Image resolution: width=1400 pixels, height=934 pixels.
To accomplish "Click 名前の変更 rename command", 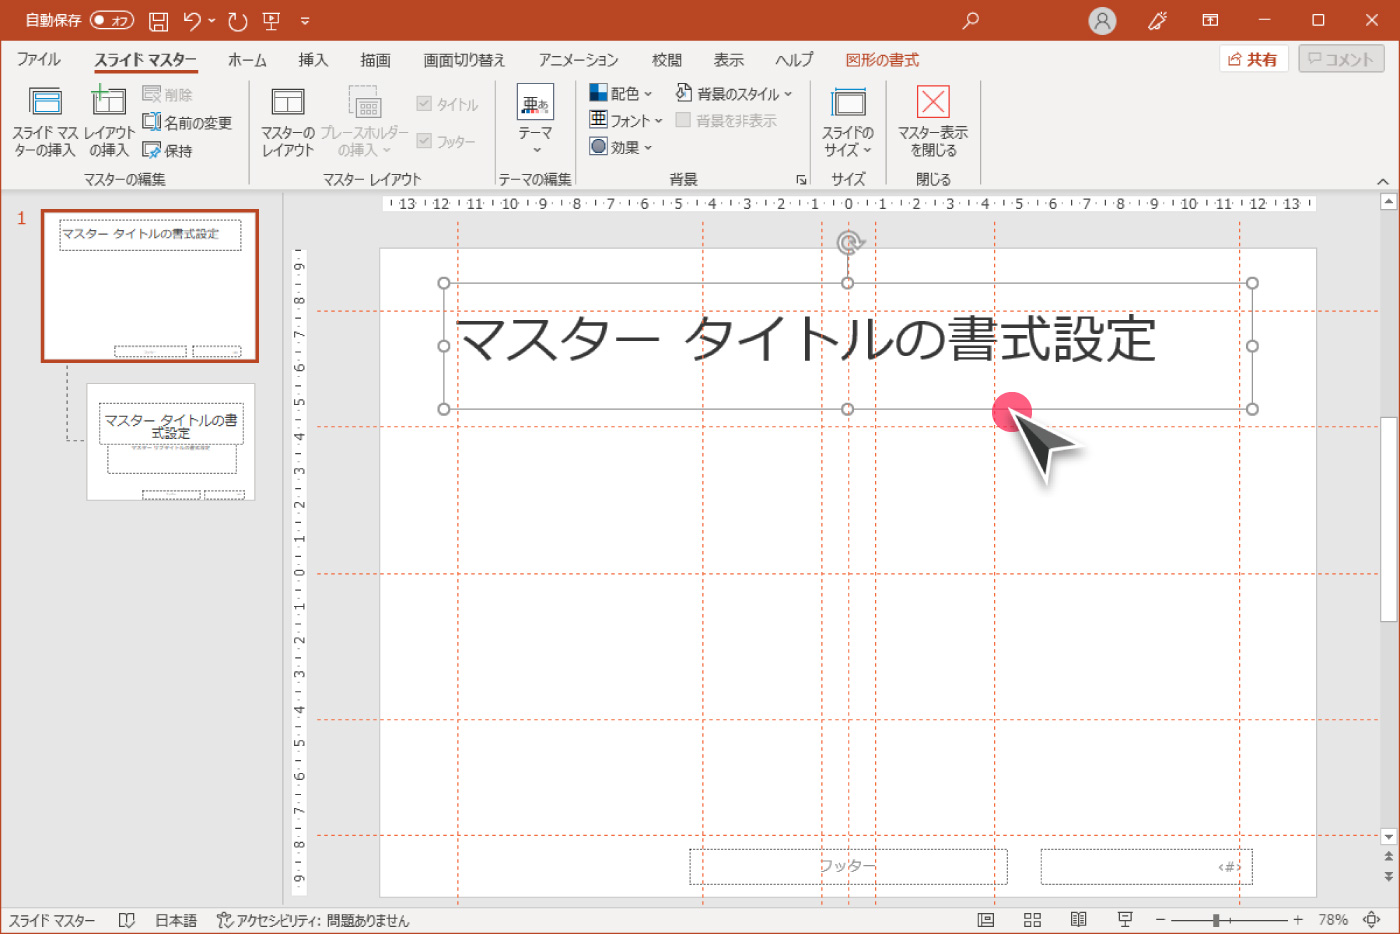I will 187,122.
